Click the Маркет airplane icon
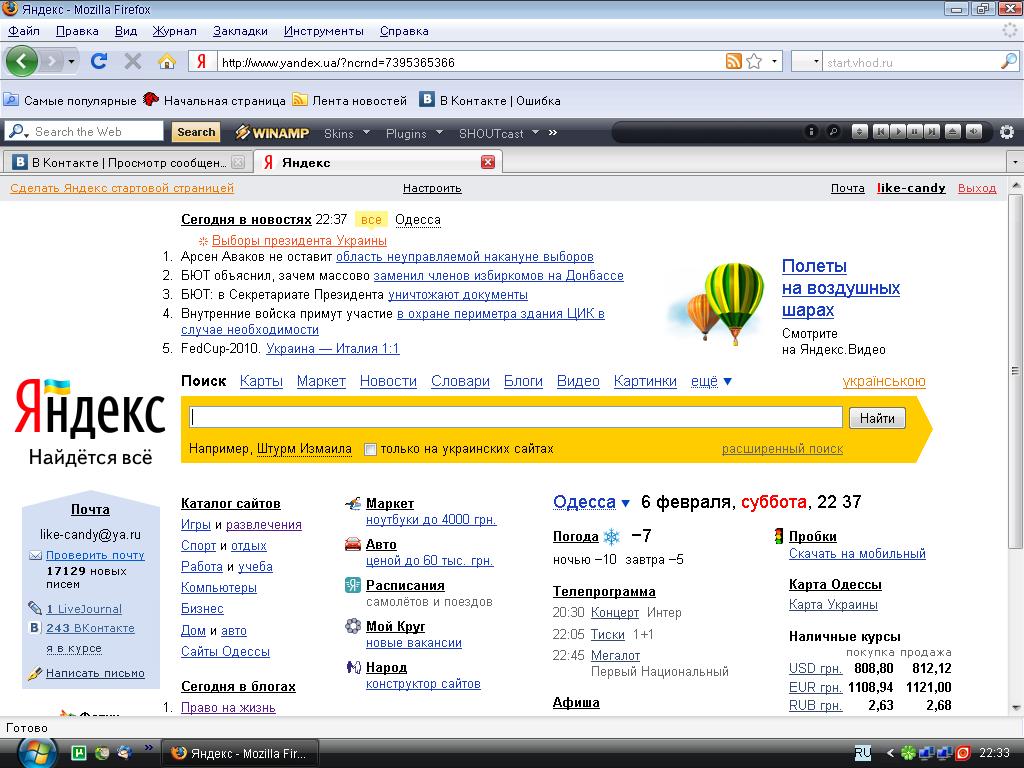The width and height of the screenshot is (1024, 768). point(353,503)
